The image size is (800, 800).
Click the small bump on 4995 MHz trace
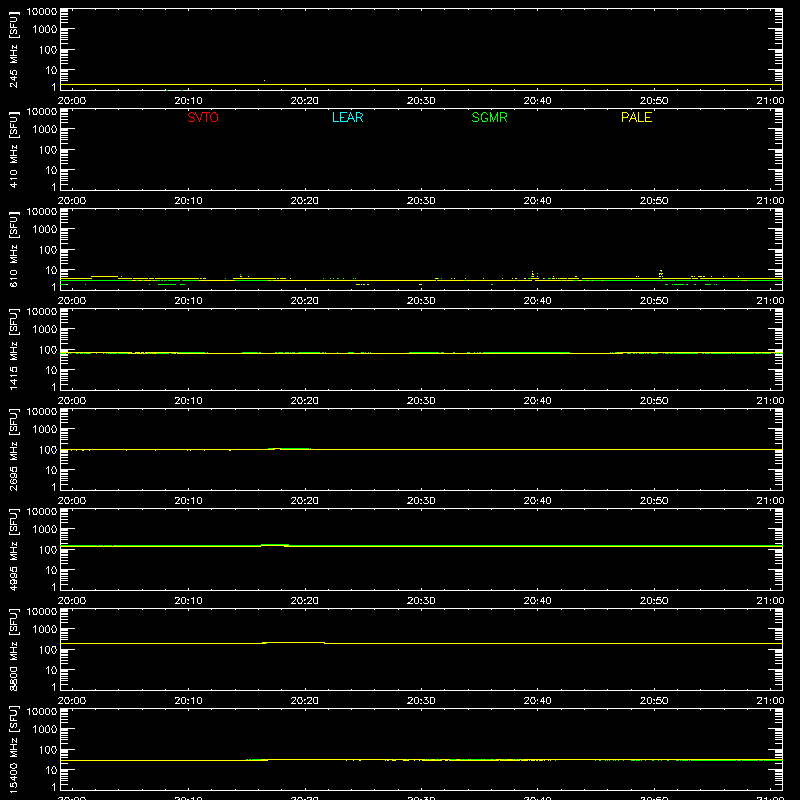(276, 545)
